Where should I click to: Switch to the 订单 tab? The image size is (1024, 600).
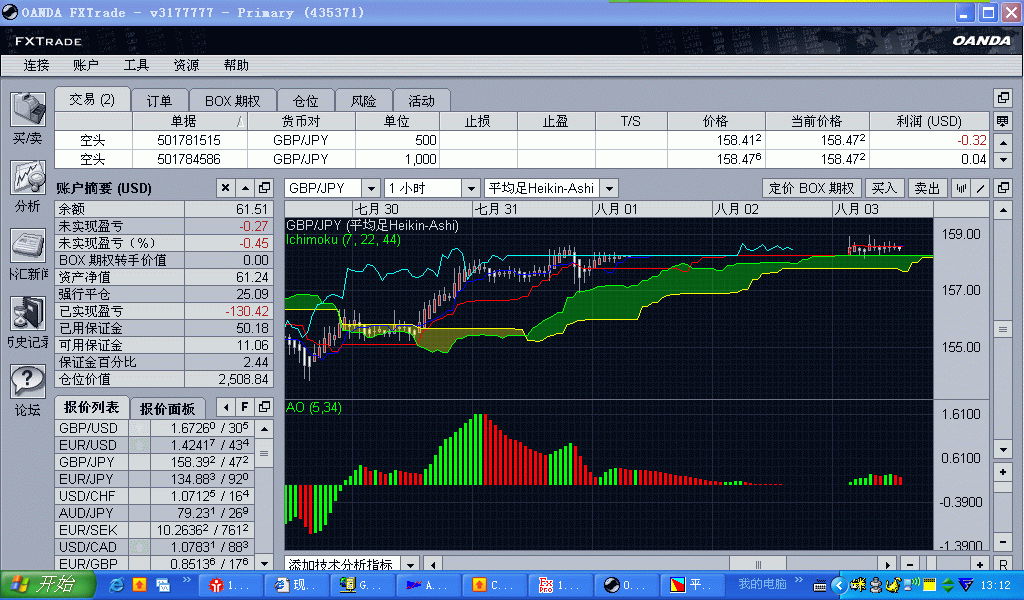point(159,101)
